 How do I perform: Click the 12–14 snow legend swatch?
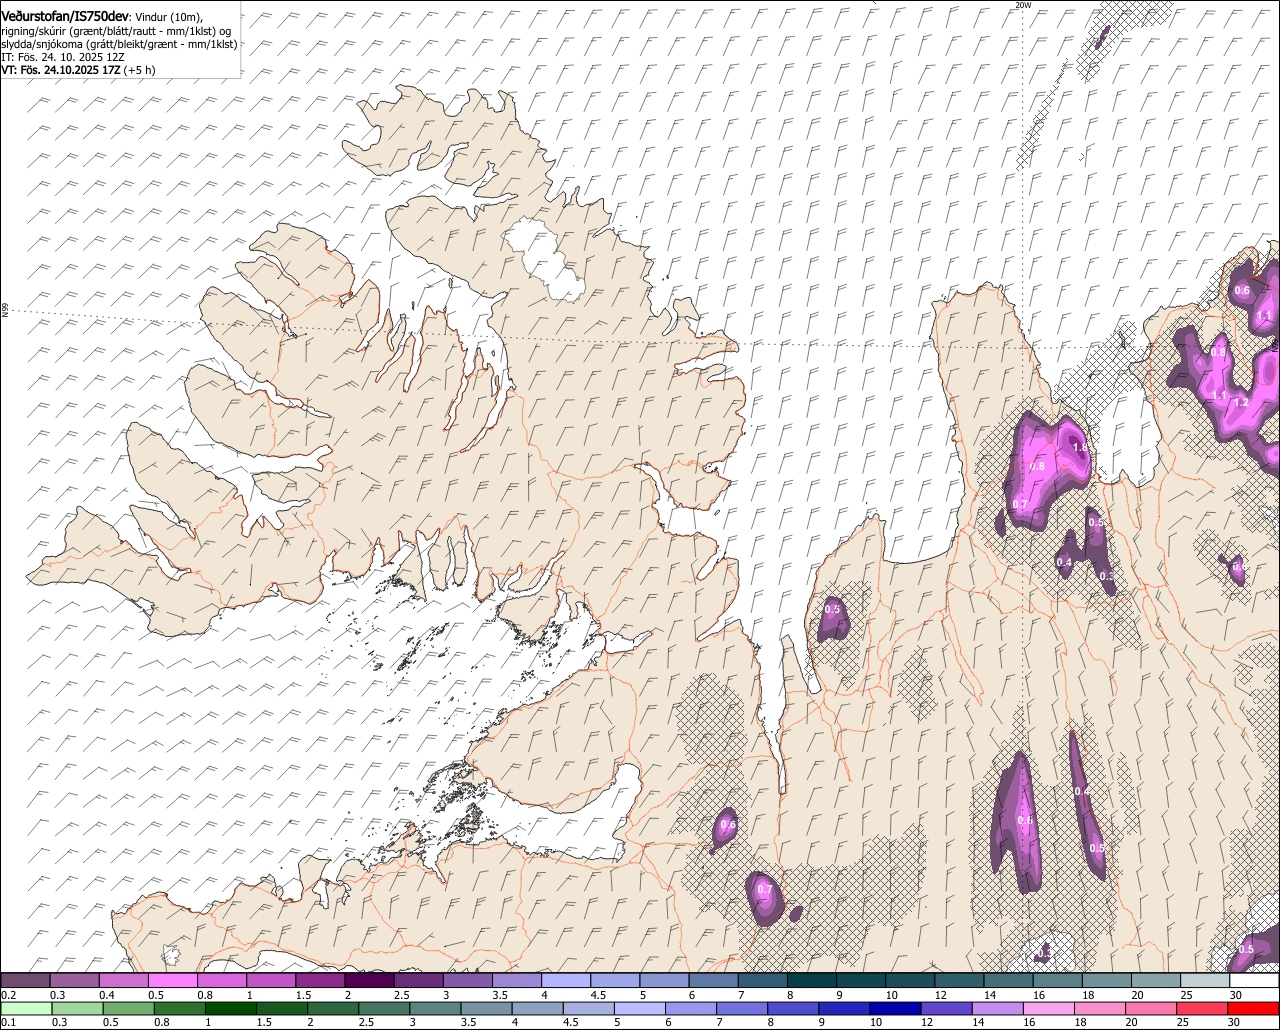tap(960, 980)
